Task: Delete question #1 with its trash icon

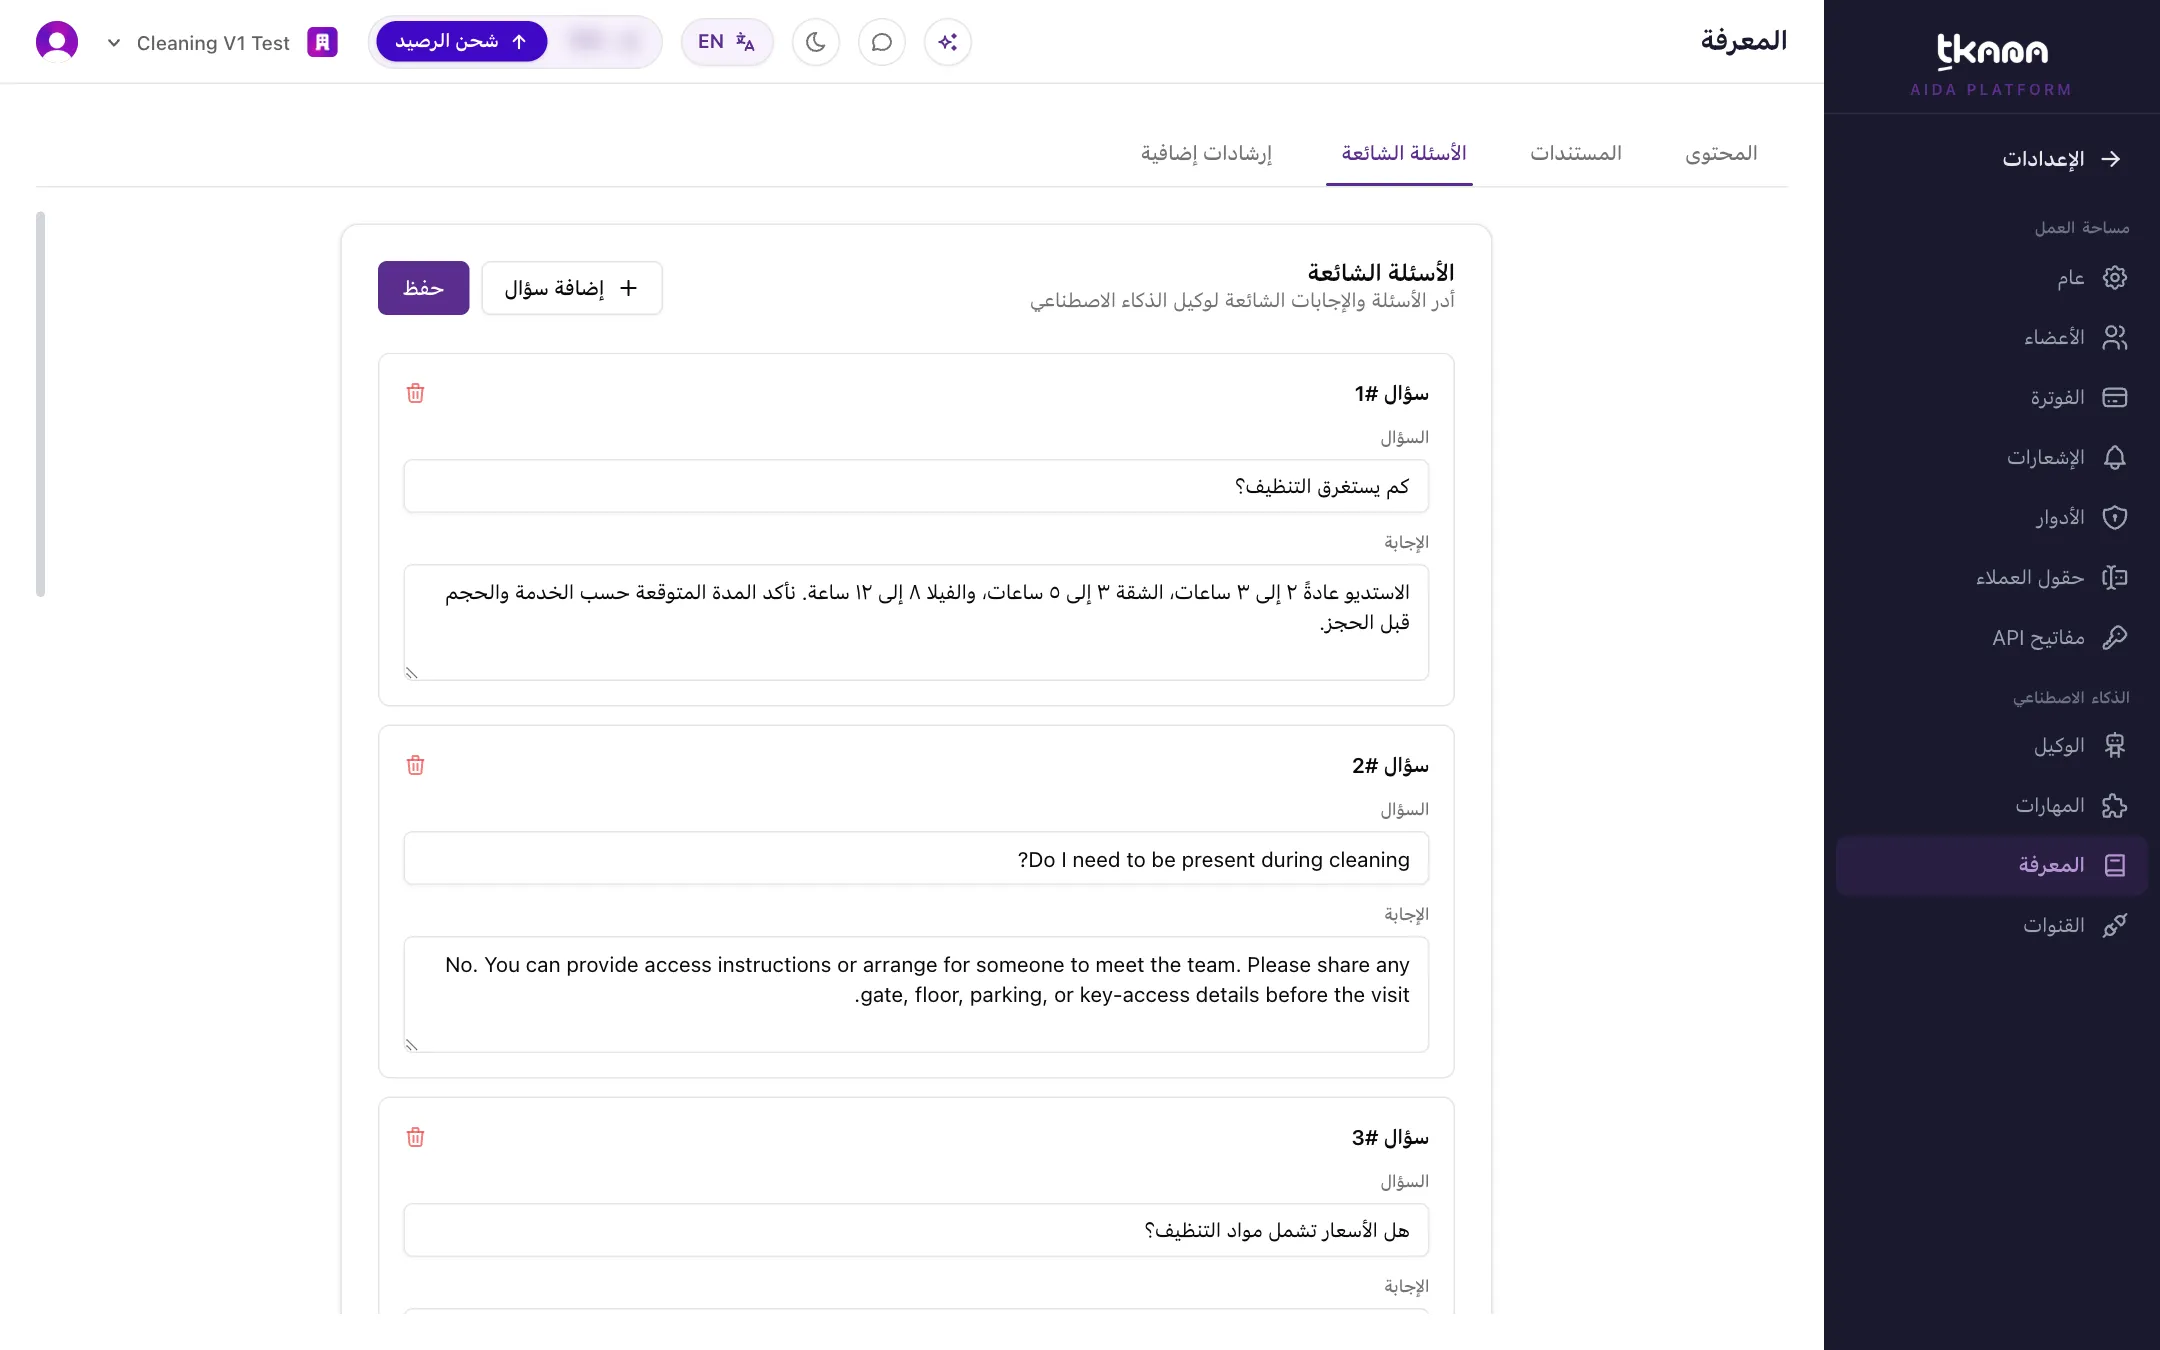Action: click(x=415, y=393)
